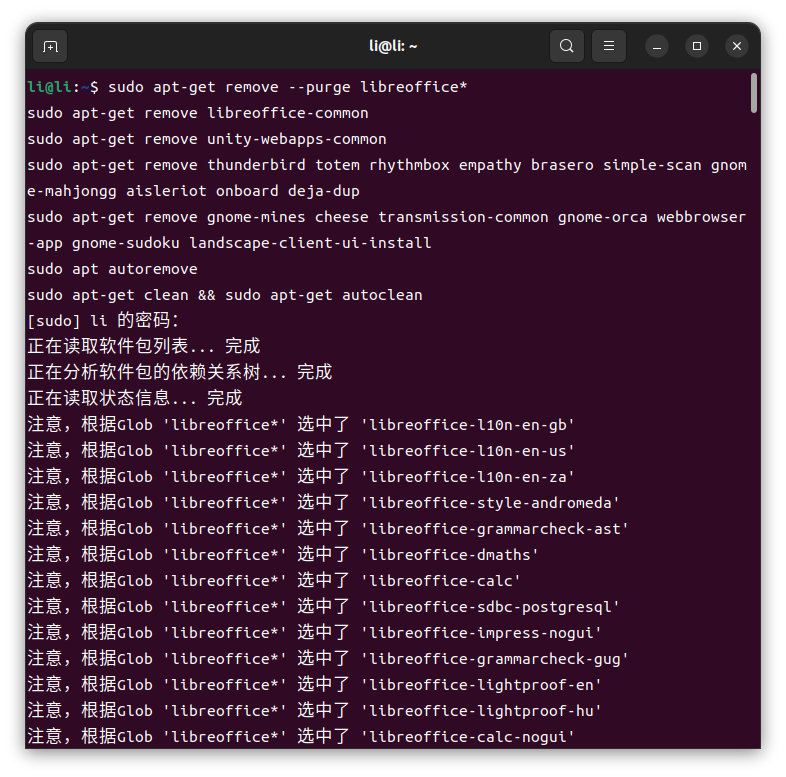Click the 'unity-webapps-common' command line
This screenshot has height=777, width=786.
pyautogui.click(x=207, y=139)
